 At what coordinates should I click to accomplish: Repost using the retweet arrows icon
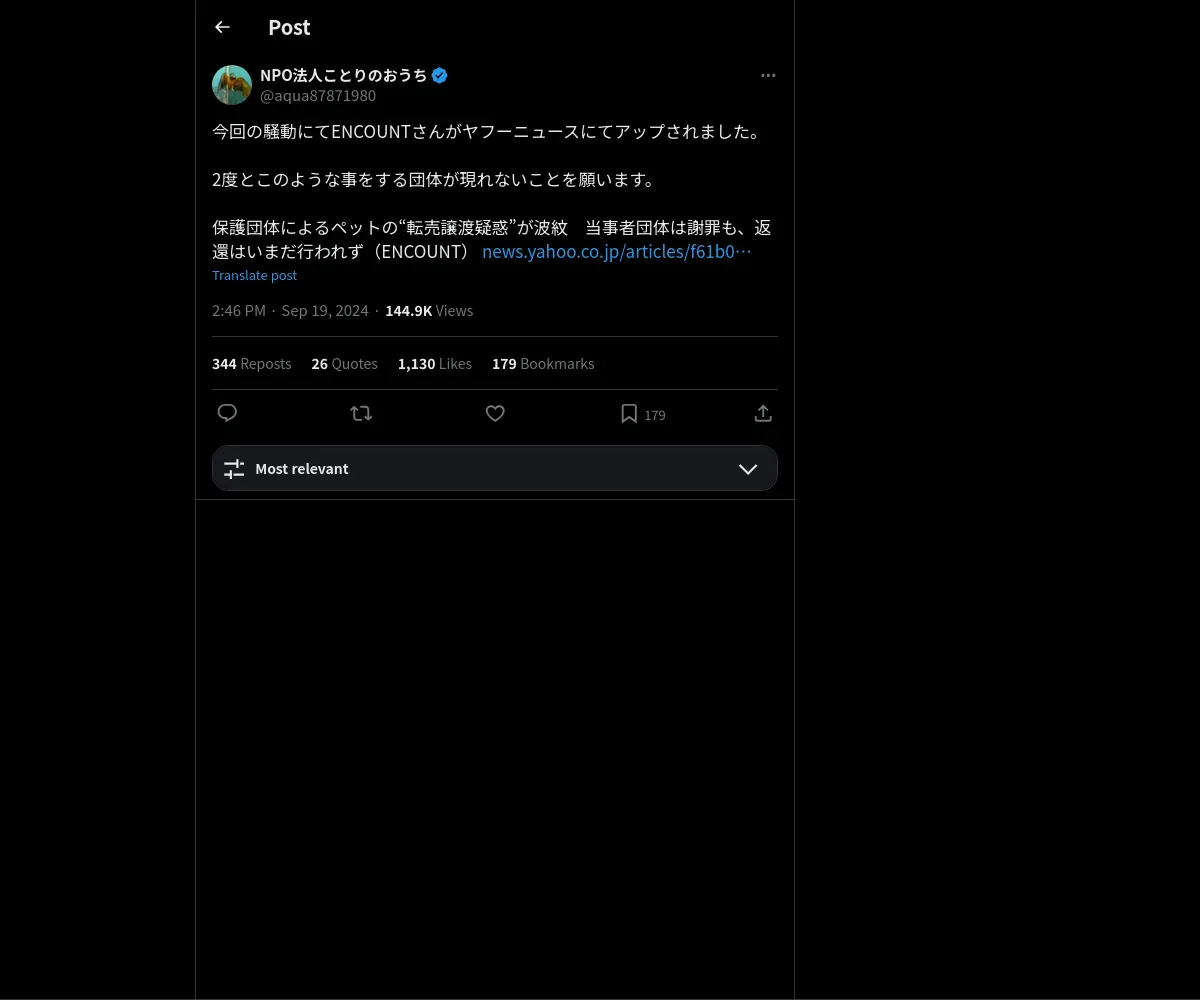(361, 413)
